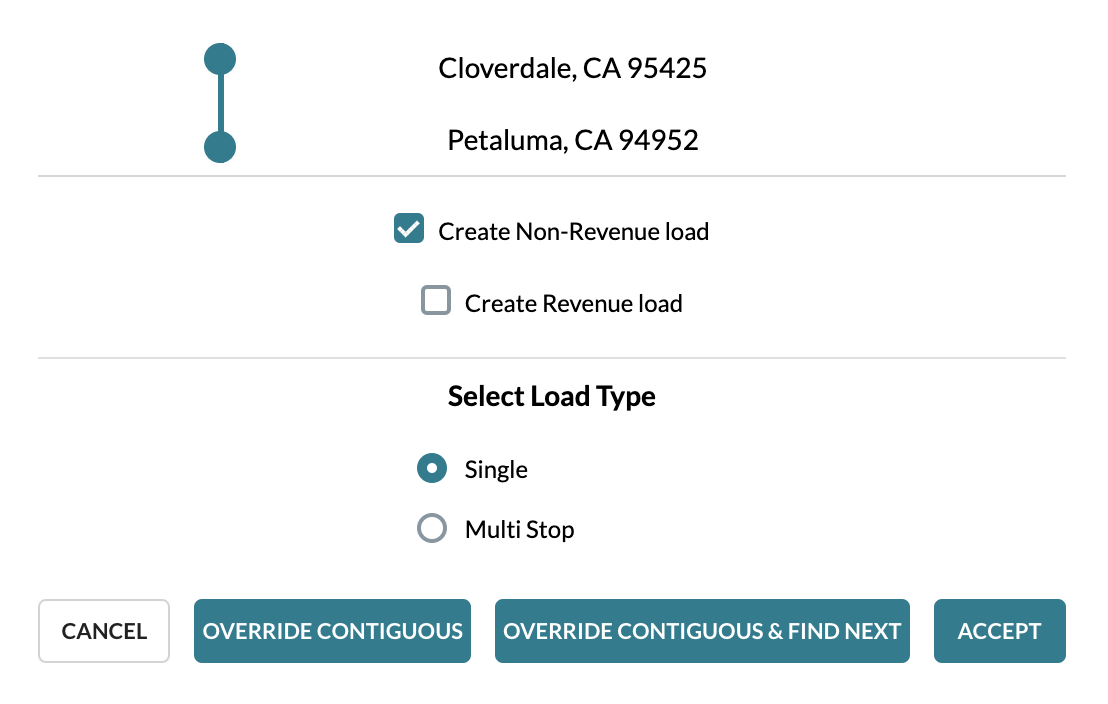Click the filled Single radio indicator icon
This screenshot has height=704, width=1108.
pos(431,468)
